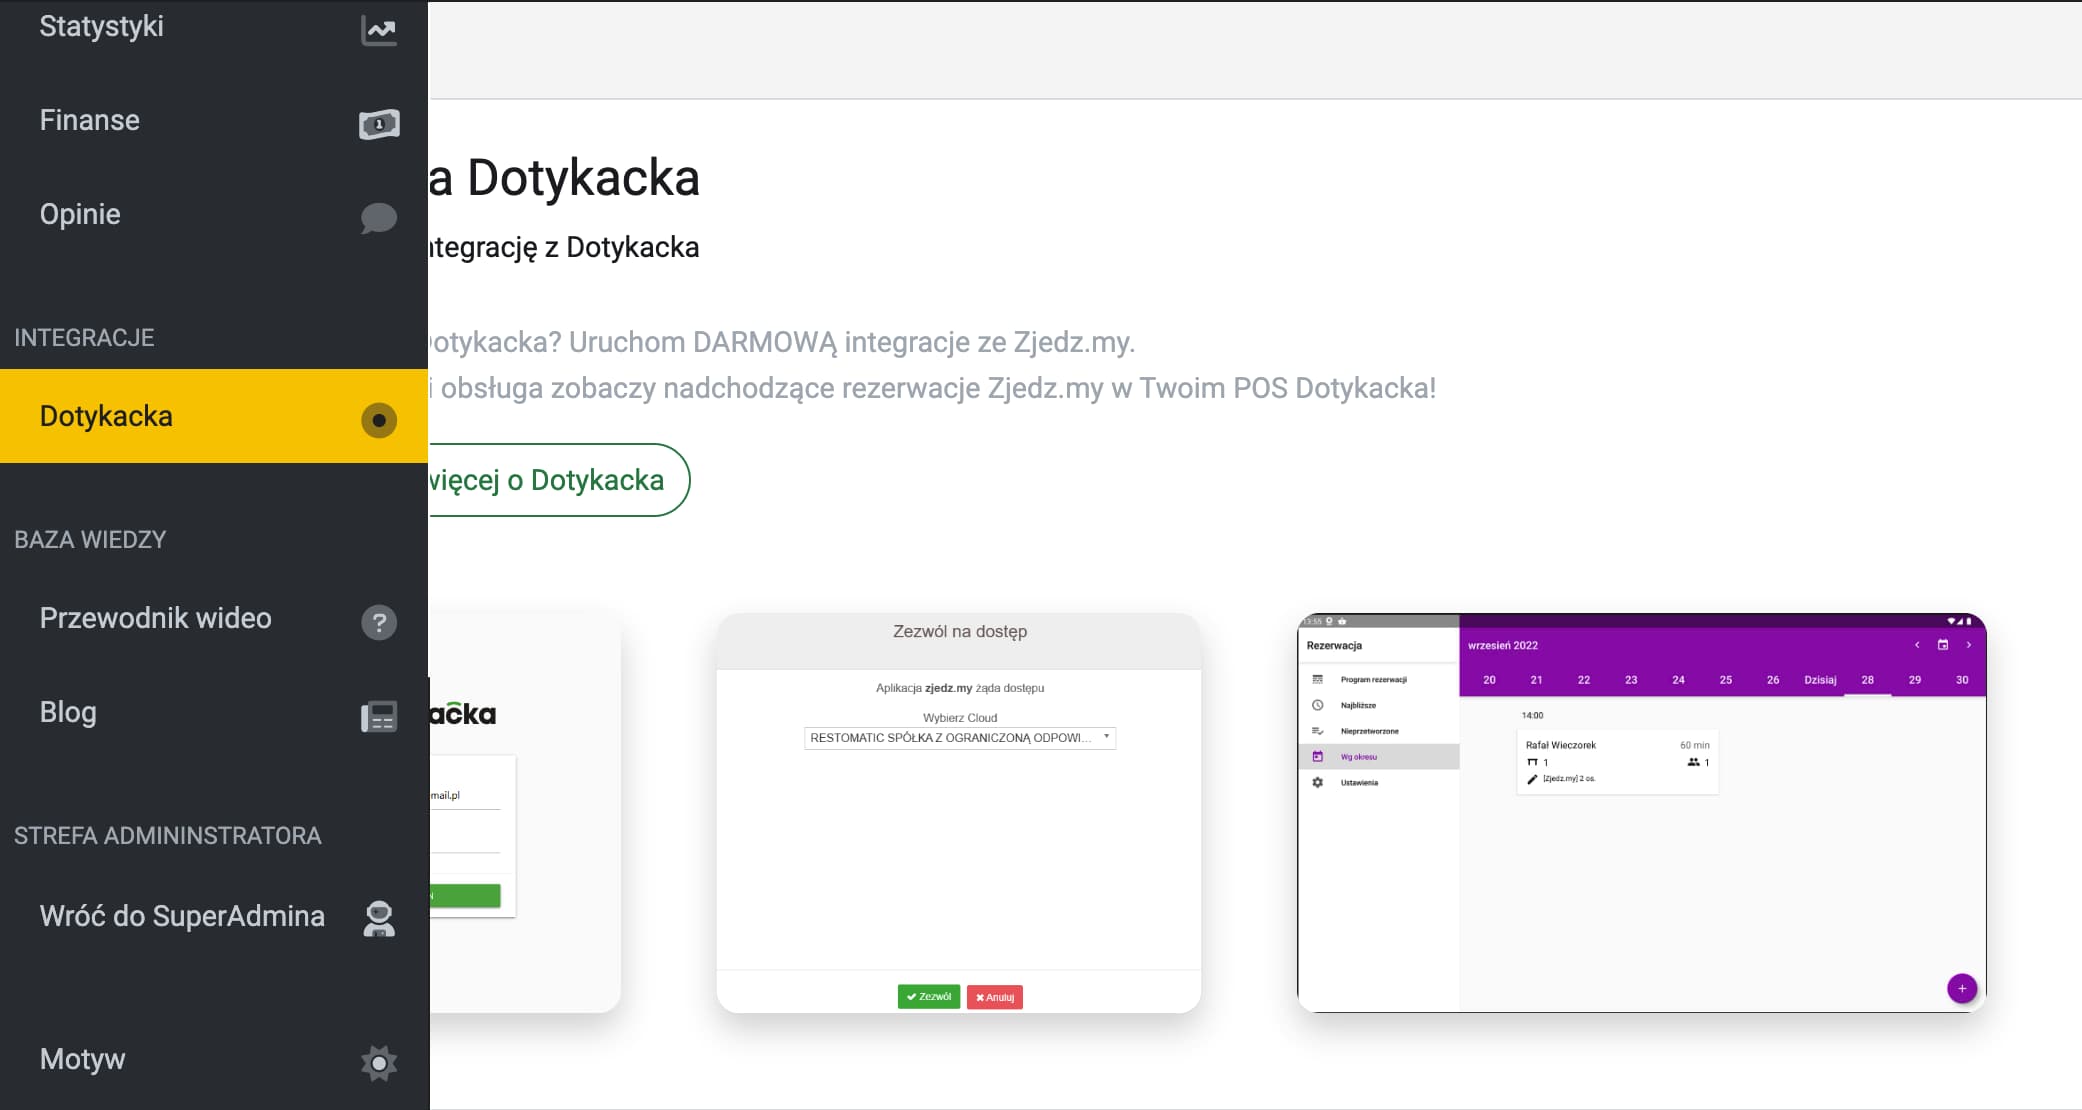2082x1110 pixels.
Task: Click the 'Dotykacka' page heading
Action: (x=564, y=178)
